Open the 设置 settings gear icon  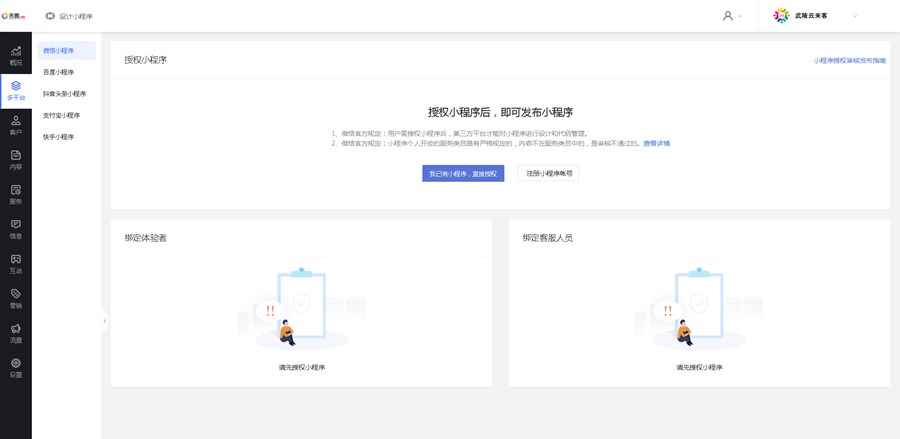16,368
